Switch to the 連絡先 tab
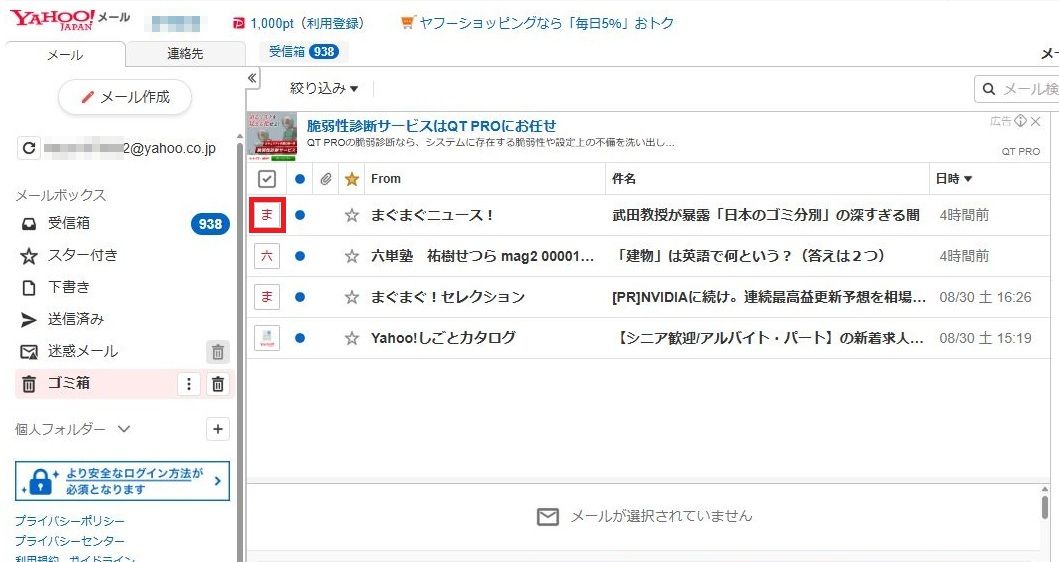1059x562 pixels. coord(184,55)
